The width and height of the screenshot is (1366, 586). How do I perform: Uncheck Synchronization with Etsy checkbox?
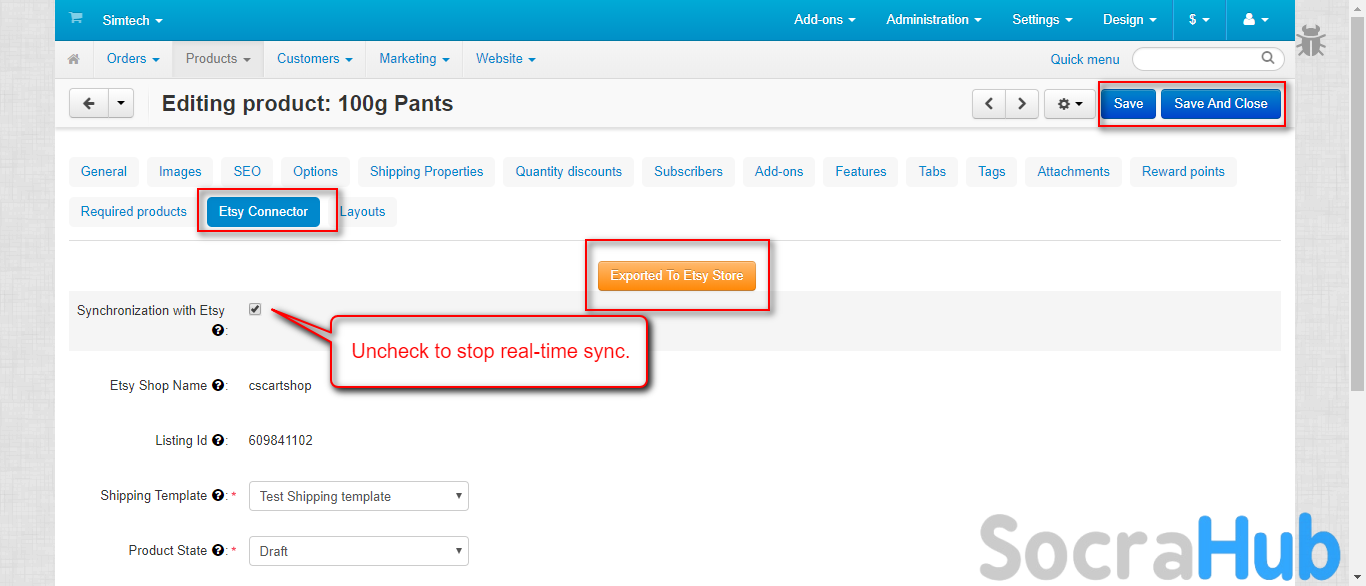click(255, 310)
